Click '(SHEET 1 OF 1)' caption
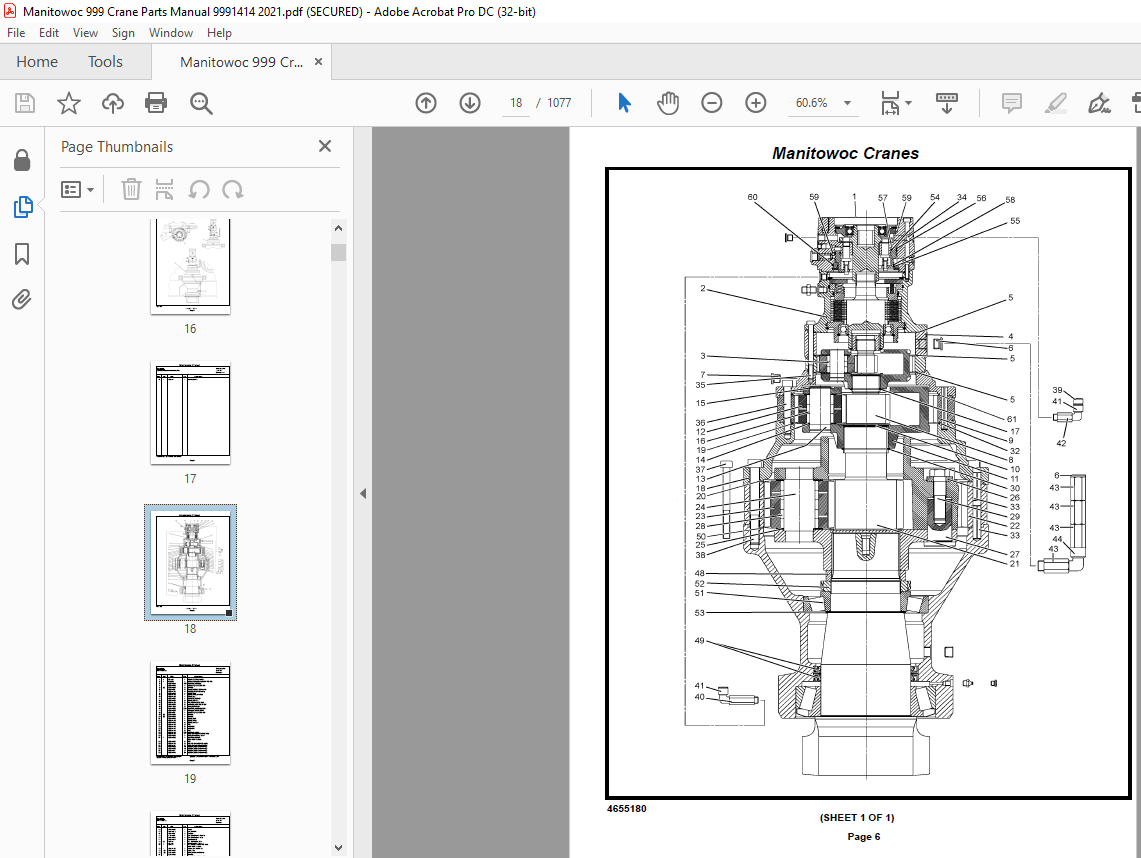 [x=857, y=817]
